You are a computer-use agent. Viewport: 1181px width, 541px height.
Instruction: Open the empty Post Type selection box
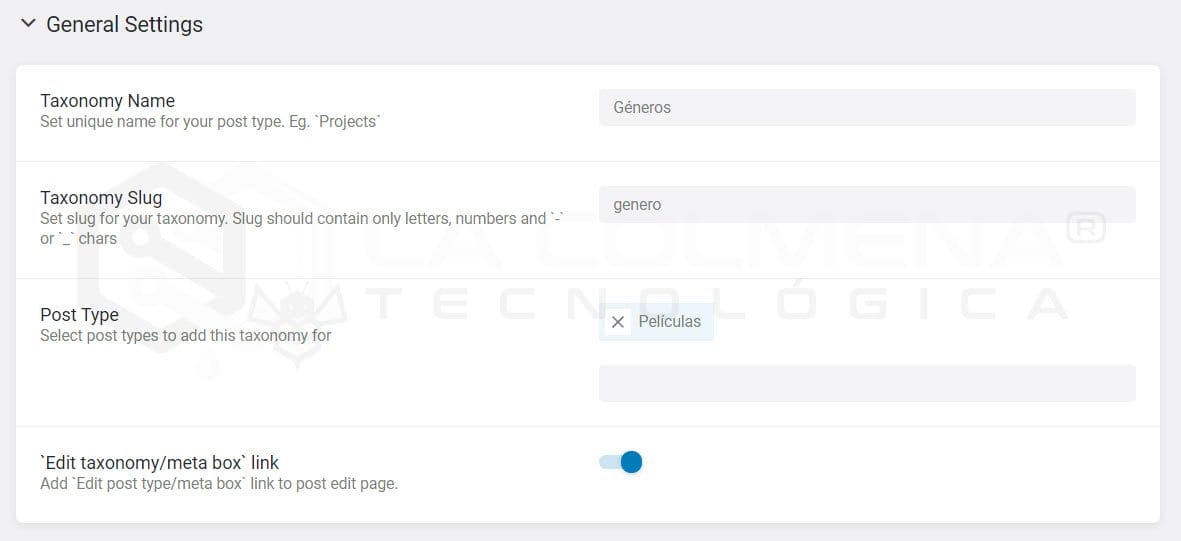point(866,383)
